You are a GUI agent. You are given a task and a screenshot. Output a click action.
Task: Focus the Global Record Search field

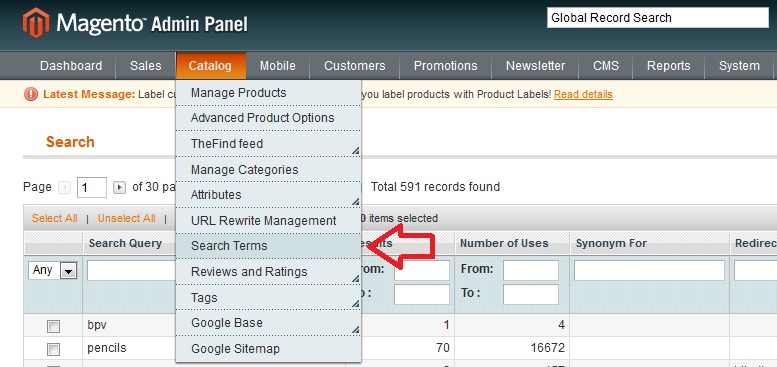658,18
